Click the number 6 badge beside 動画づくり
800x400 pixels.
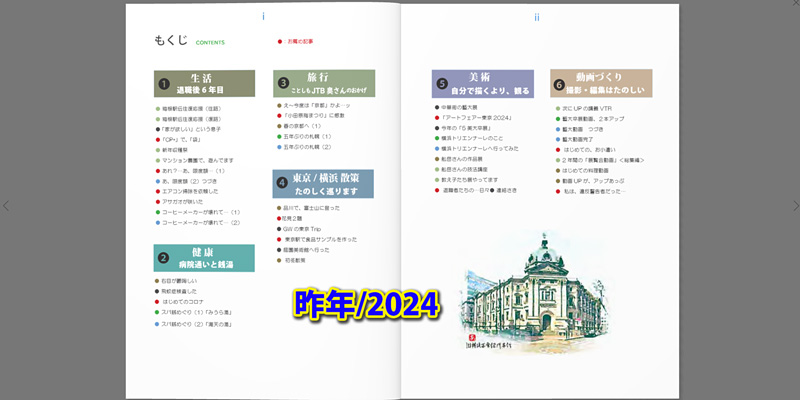point(559,84)
